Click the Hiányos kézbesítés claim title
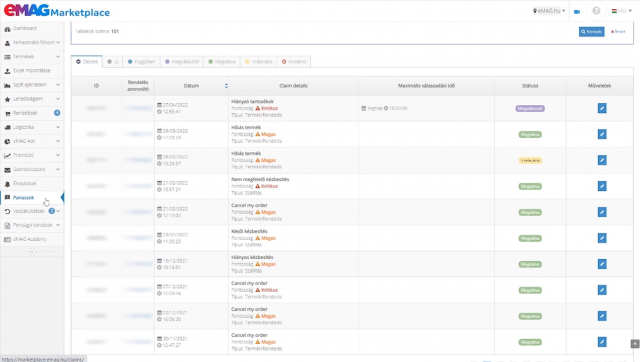 pos(252,258)
